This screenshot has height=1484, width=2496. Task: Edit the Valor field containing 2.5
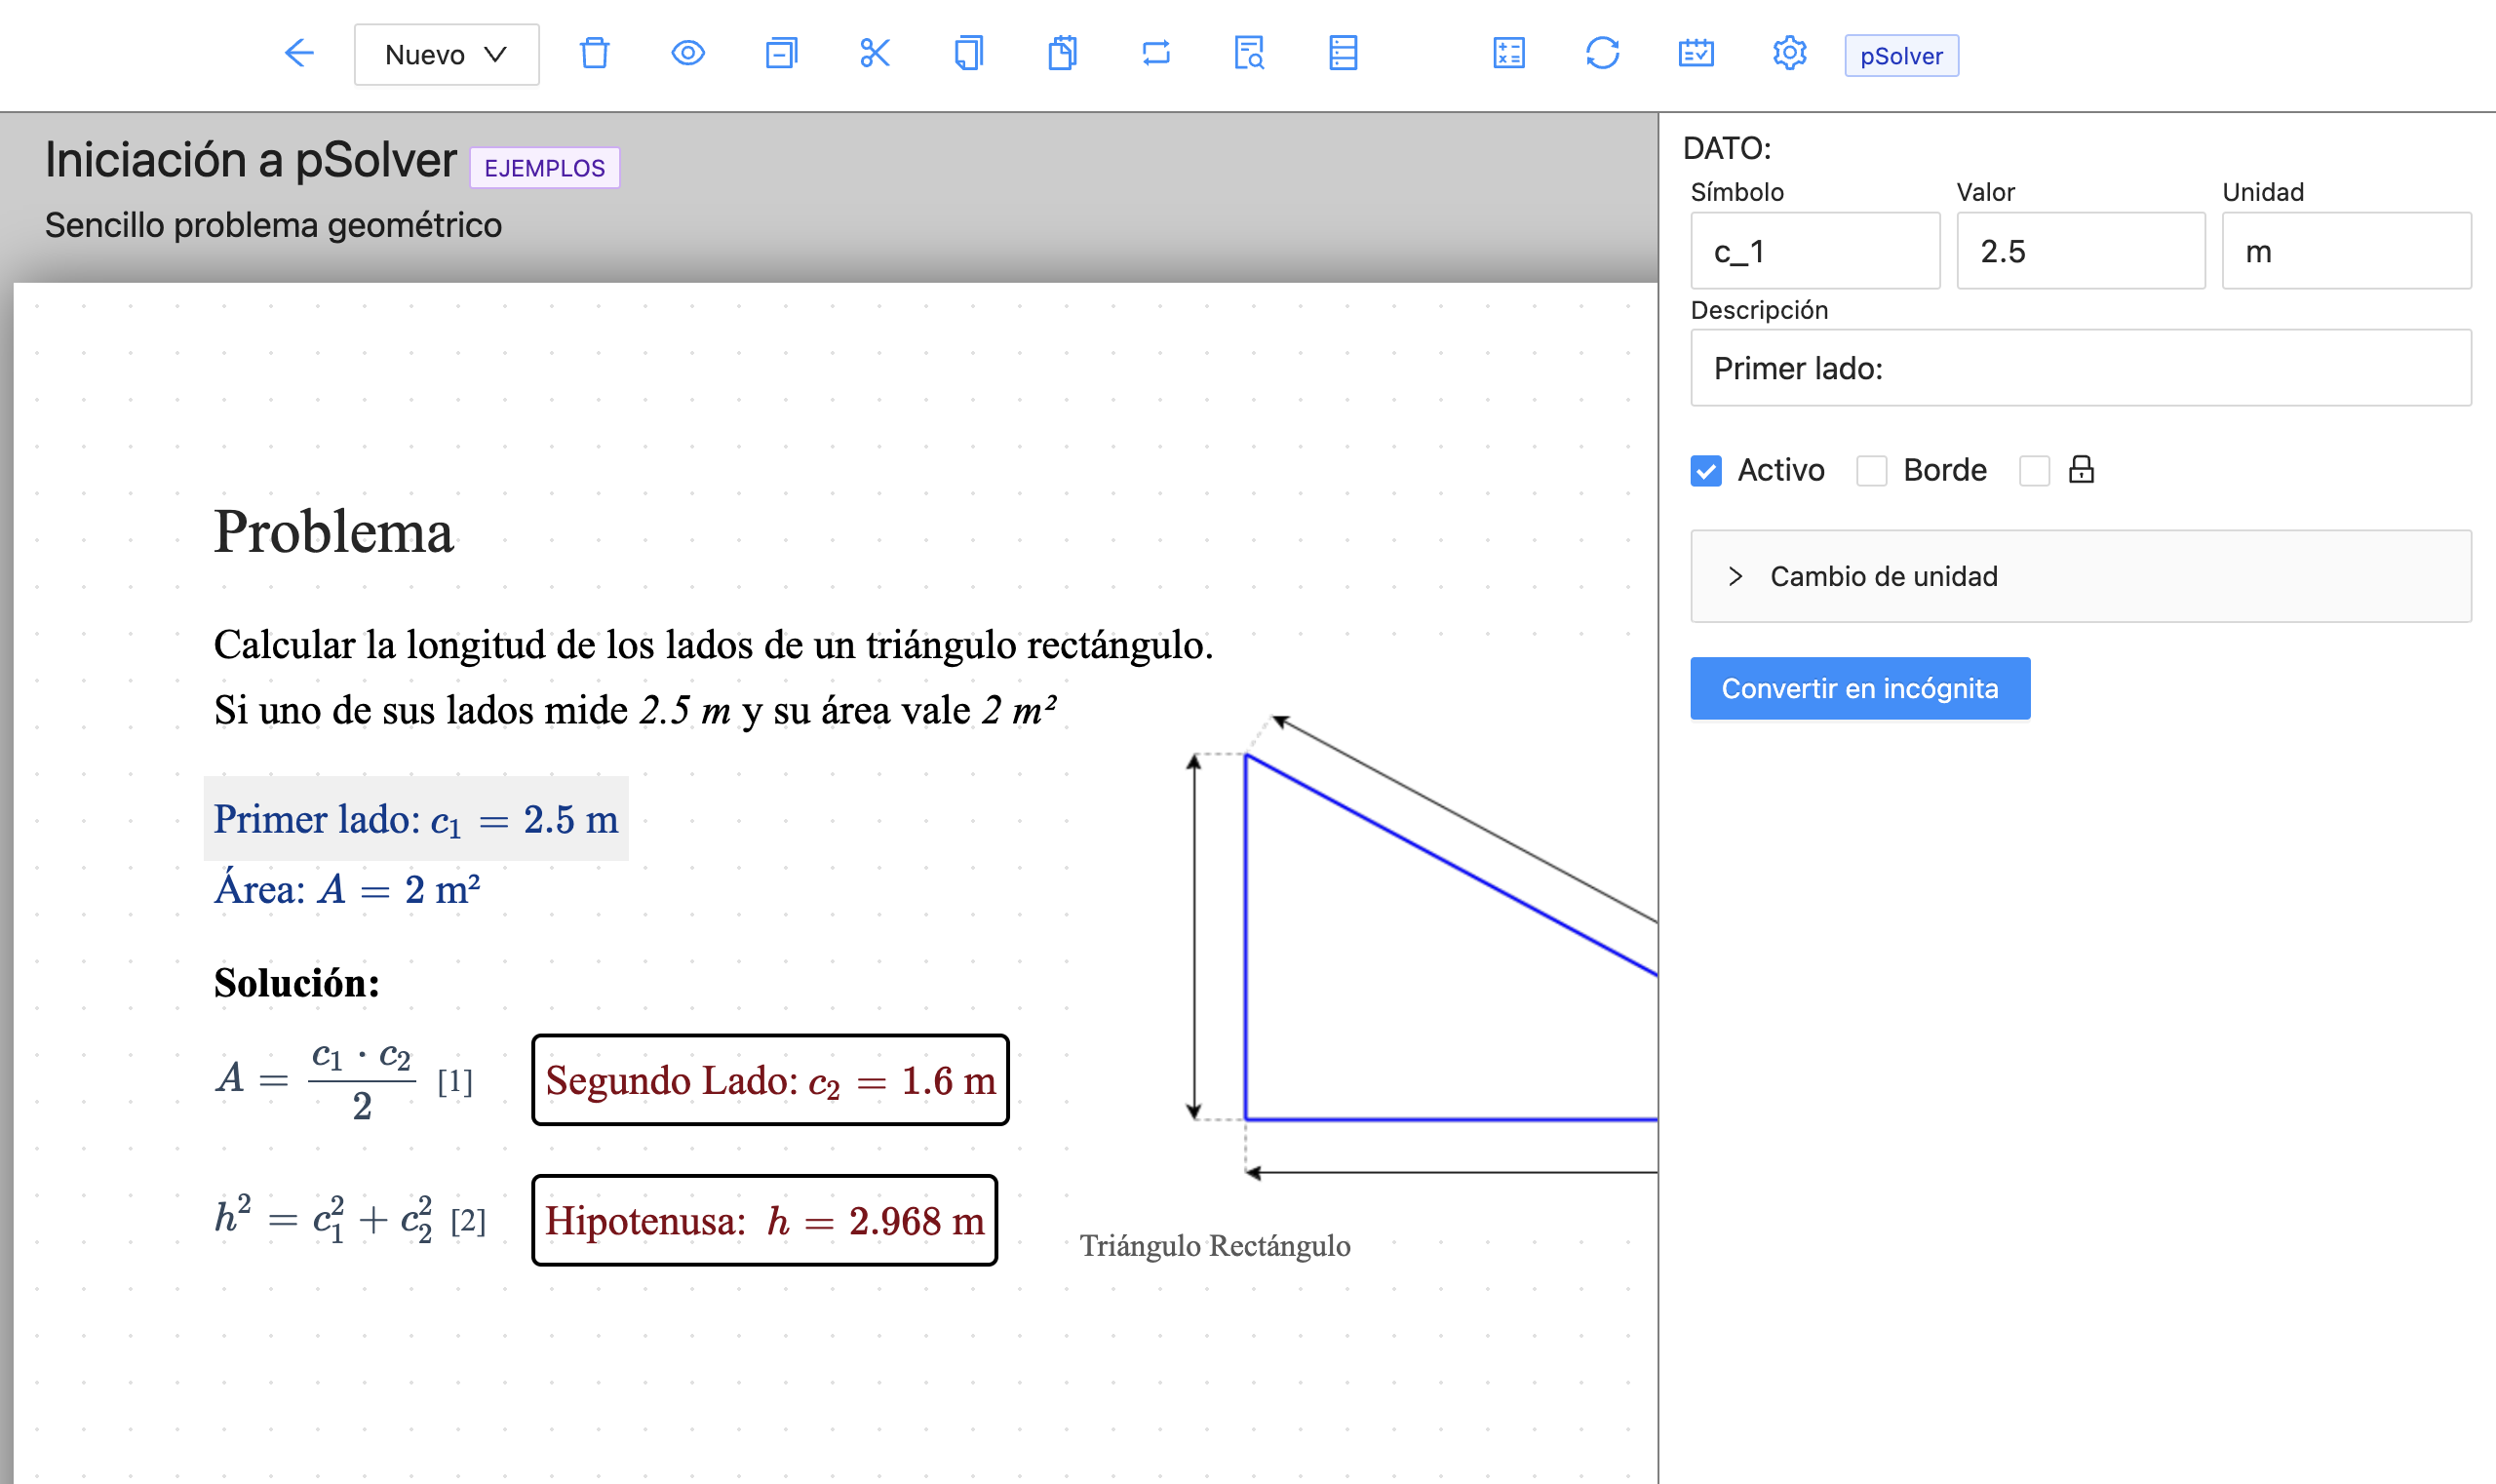click(2080, 251)
